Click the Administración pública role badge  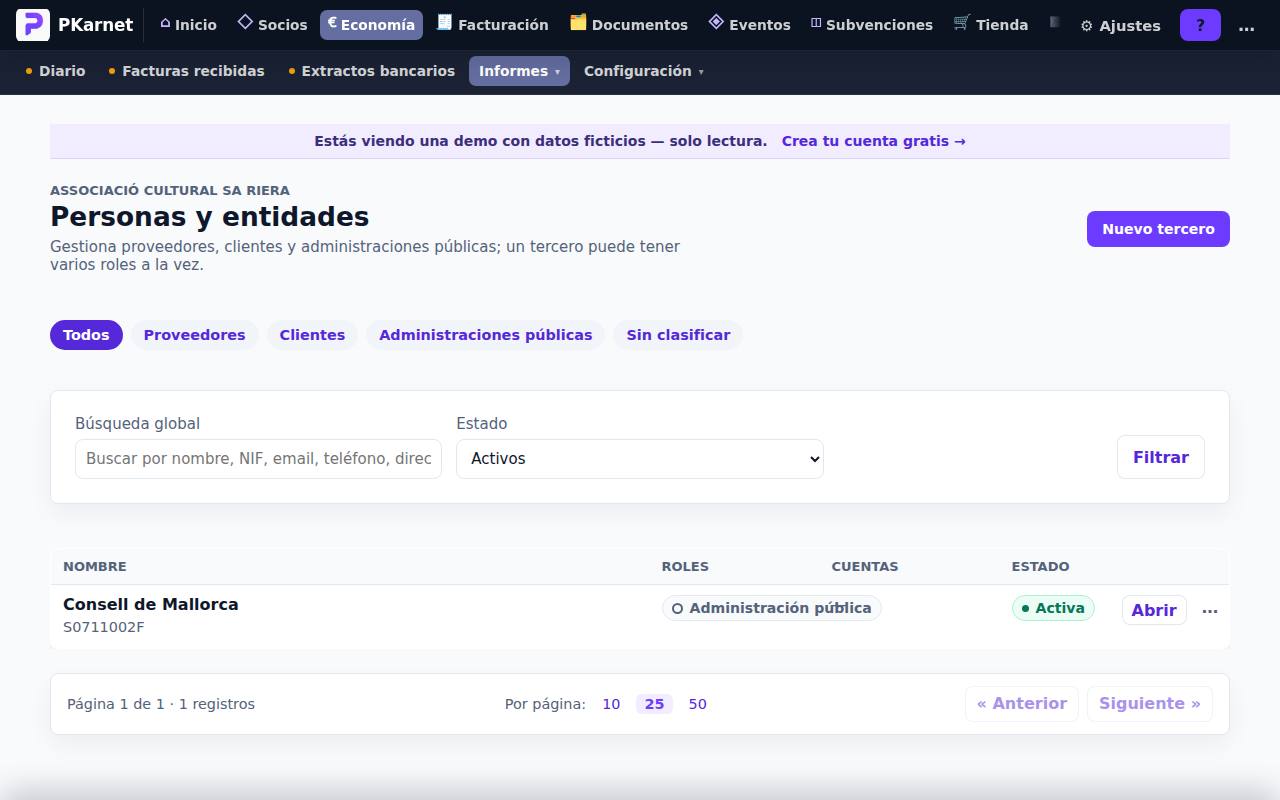[x=771, y=608]
